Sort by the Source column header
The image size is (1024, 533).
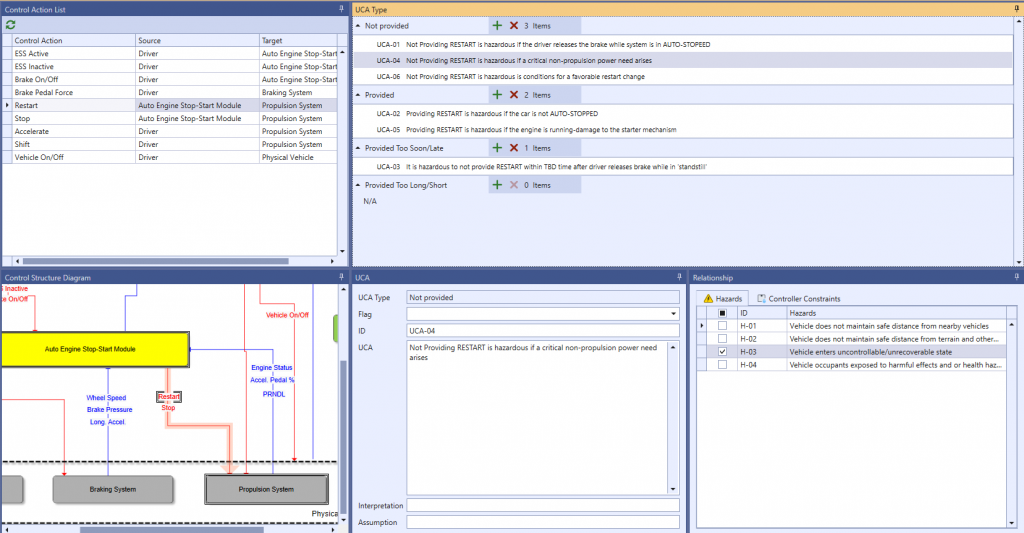(197, 40)
